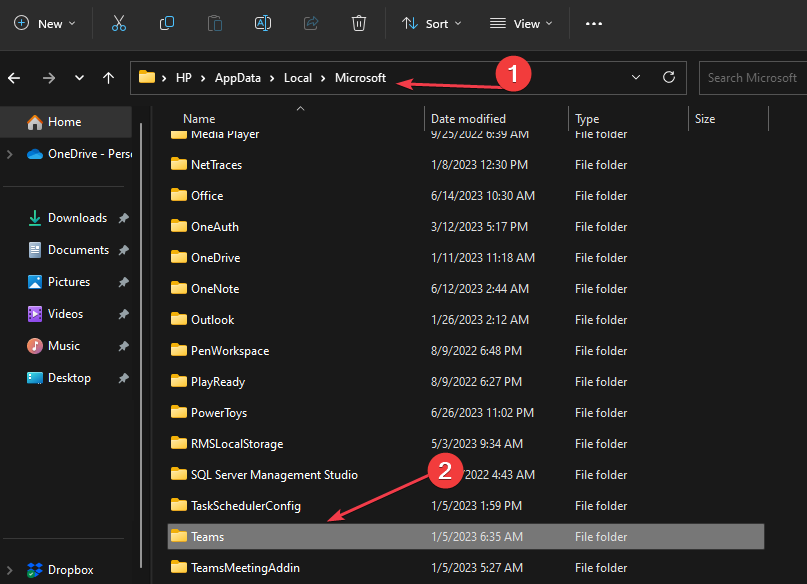
Task: Click Microsoft in the breadcrumb path
Action: 360,78
